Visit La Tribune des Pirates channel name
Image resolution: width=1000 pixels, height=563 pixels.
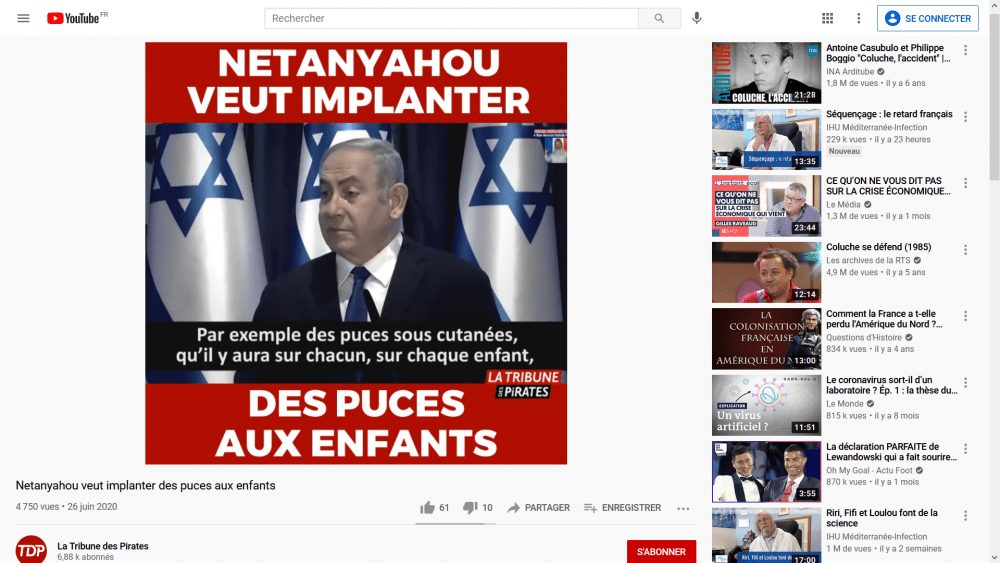click(x=103, y=546)
